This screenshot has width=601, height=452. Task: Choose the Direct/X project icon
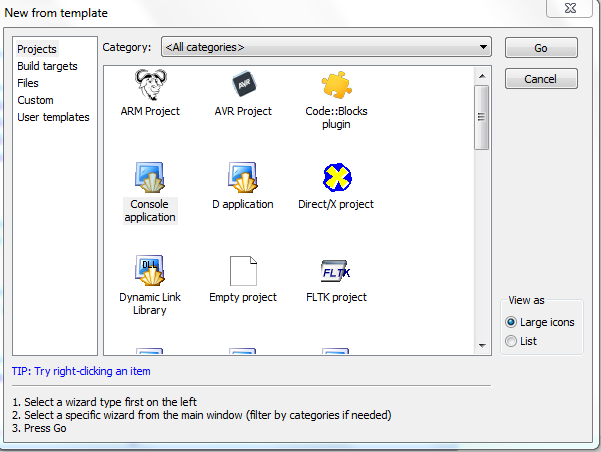[x=337, y=178]
